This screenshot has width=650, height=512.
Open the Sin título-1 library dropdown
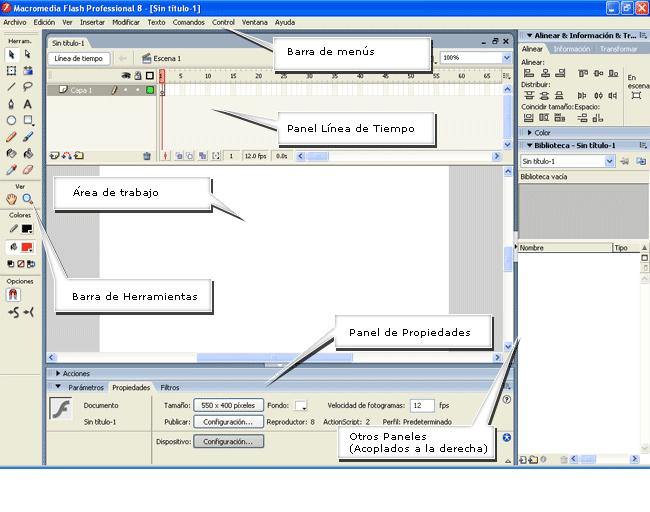609,161
